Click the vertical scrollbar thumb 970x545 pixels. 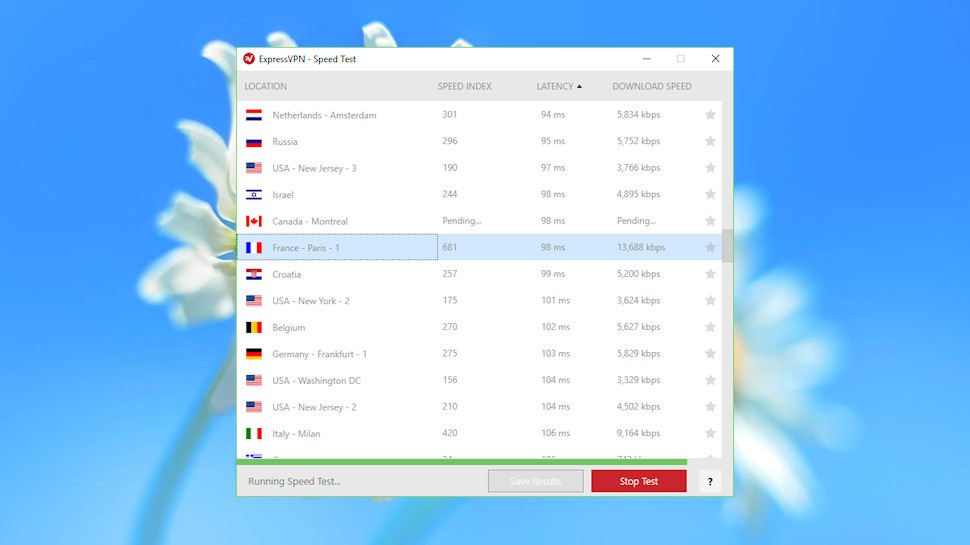point(727,246)
